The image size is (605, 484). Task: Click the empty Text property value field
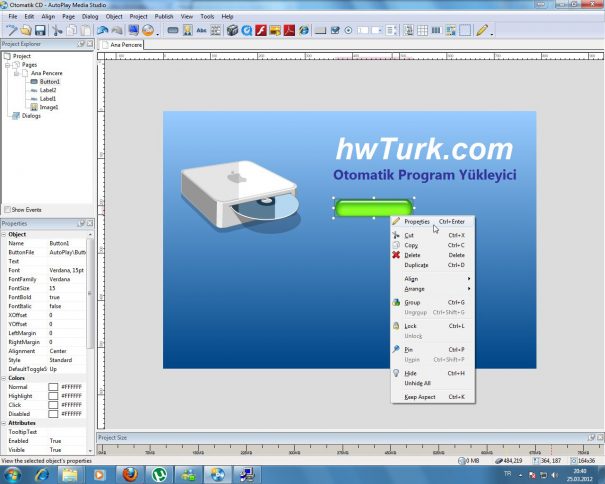click(x=67, y=261)
